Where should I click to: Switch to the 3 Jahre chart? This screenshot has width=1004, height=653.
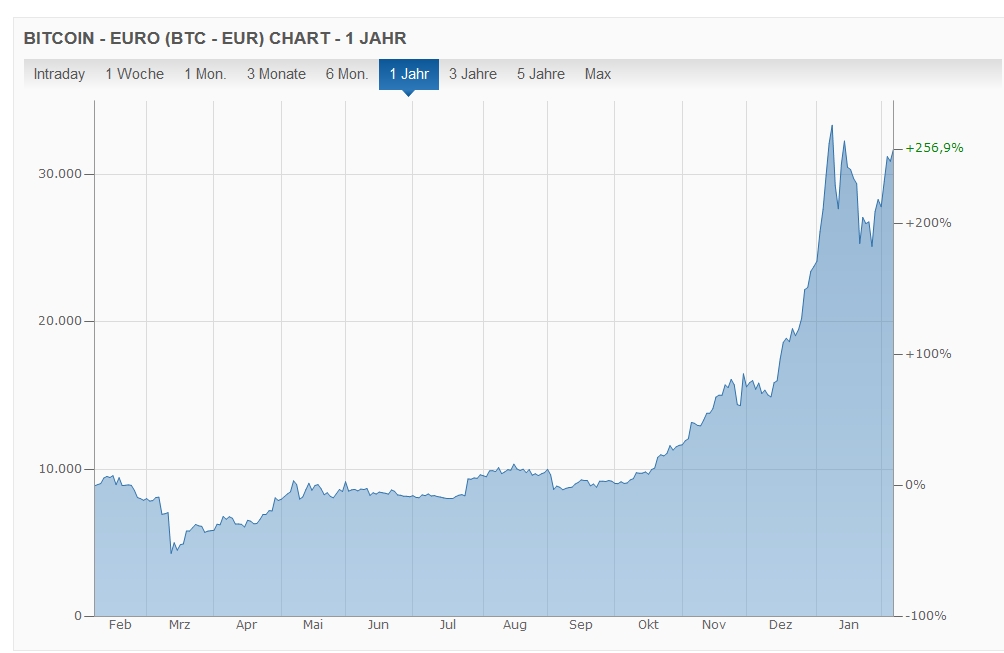click(473, 74)
